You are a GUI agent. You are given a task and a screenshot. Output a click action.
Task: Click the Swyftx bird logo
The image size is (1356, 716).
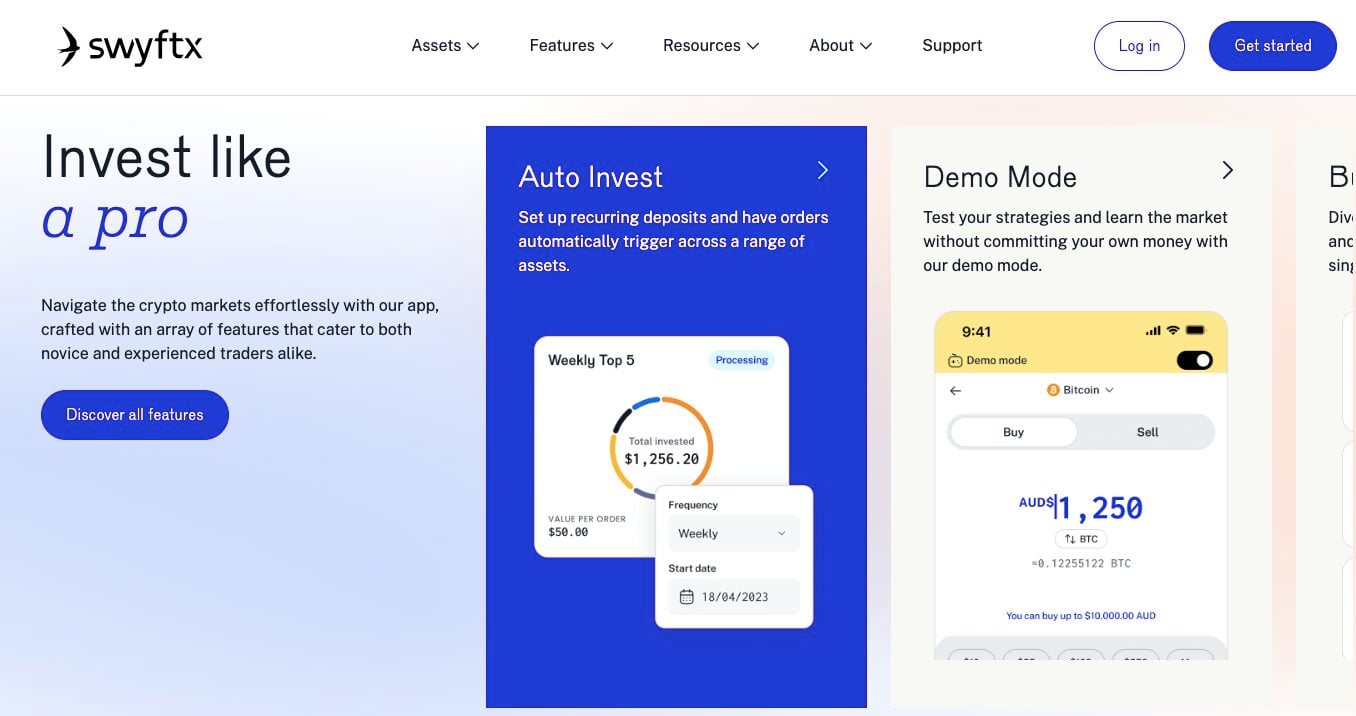click(69, 46)
